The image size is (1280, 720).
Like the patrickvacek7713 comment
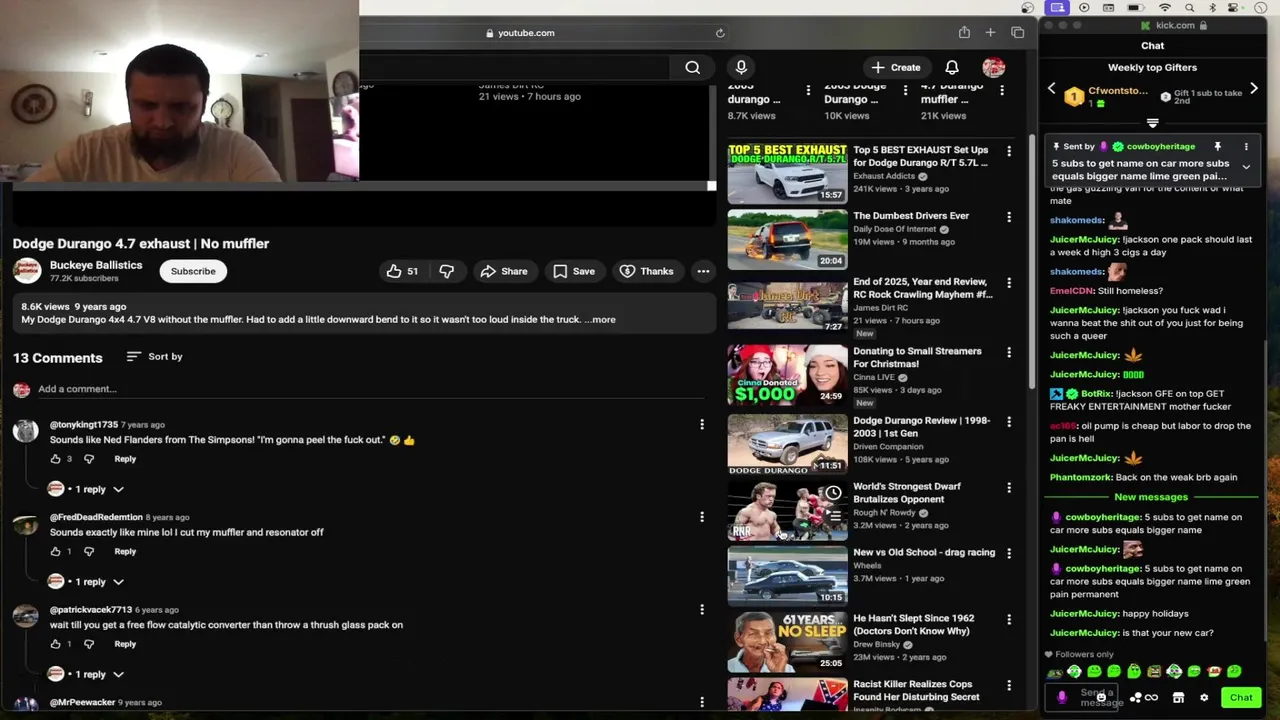click(x=55, y=644)
